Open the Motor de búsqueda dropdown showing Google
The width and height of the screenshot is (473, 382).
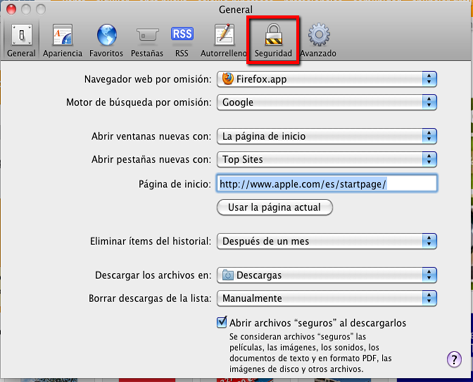[327, 102]
